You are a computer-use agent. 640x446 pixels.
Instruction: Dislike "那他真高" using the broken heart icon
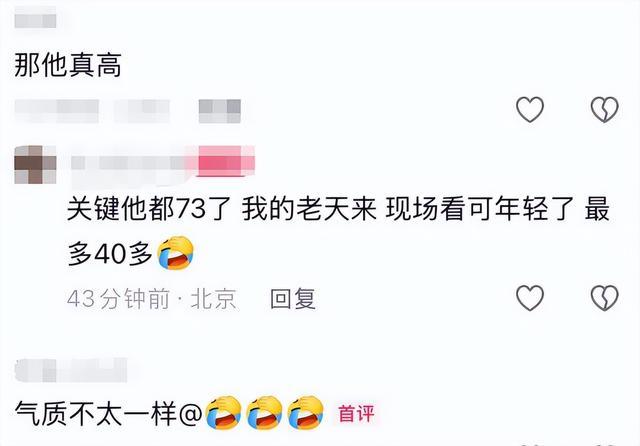pos(604,109)
